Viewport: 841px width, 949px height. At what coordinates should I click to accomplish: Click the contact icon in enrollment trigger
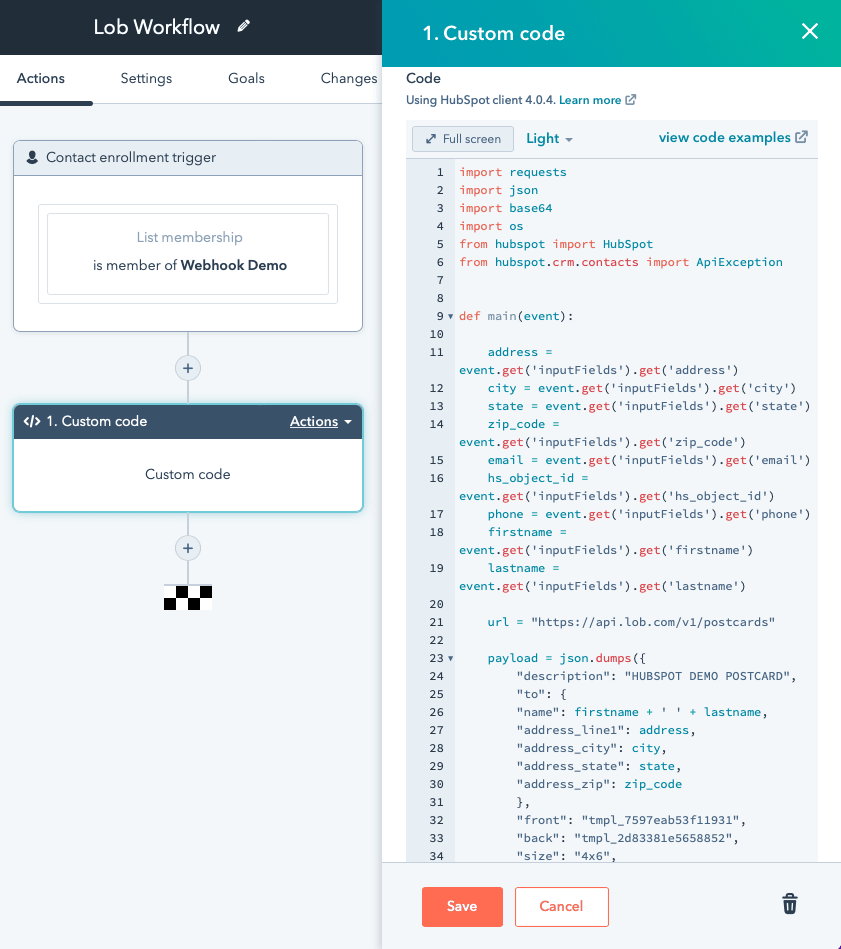click(32, 157)
